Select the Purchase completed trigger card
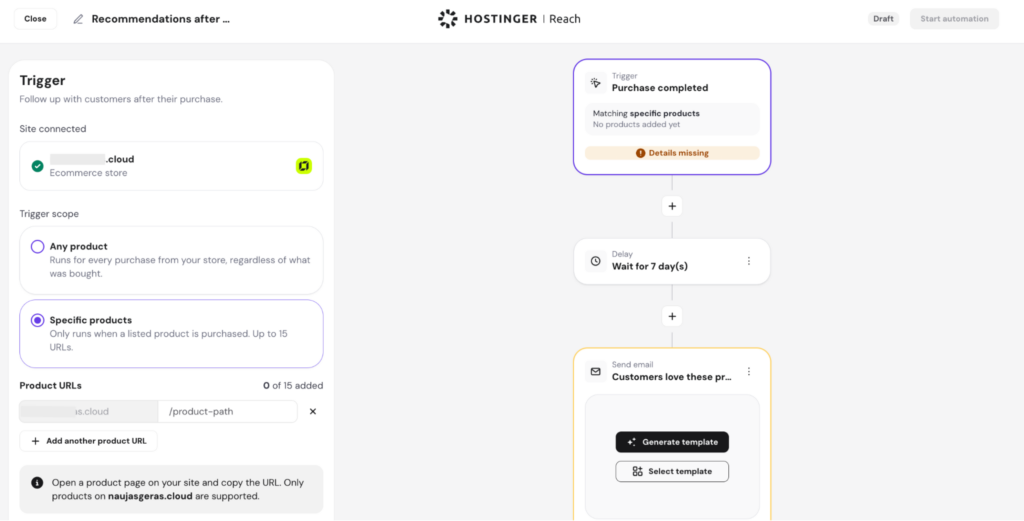Screen dimensions: 1024x521 [672, 117]
